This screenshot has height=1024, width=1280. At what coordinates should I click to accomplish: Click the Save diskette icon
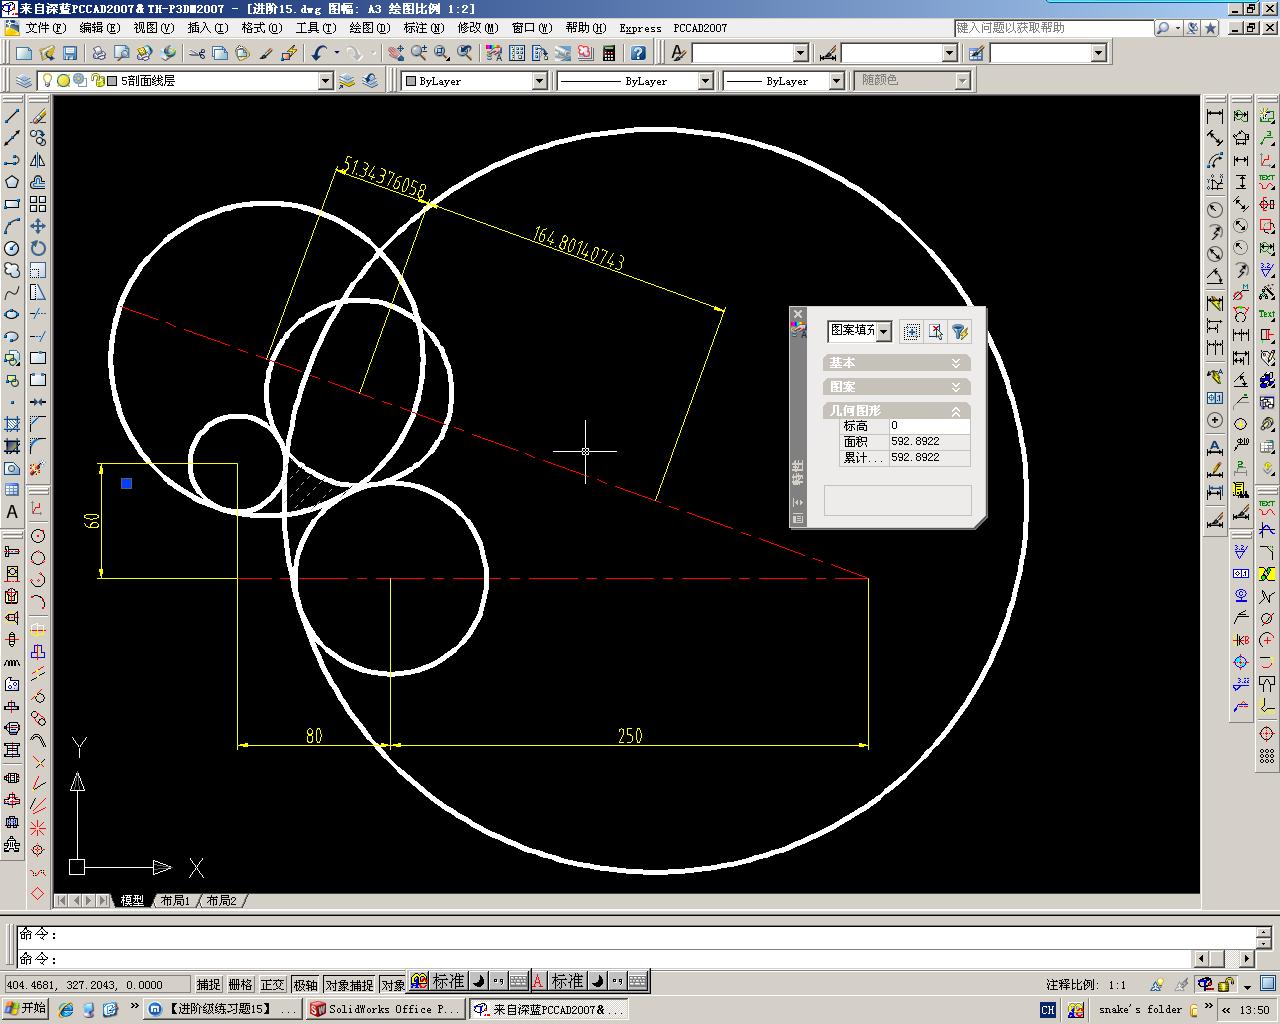70,53
